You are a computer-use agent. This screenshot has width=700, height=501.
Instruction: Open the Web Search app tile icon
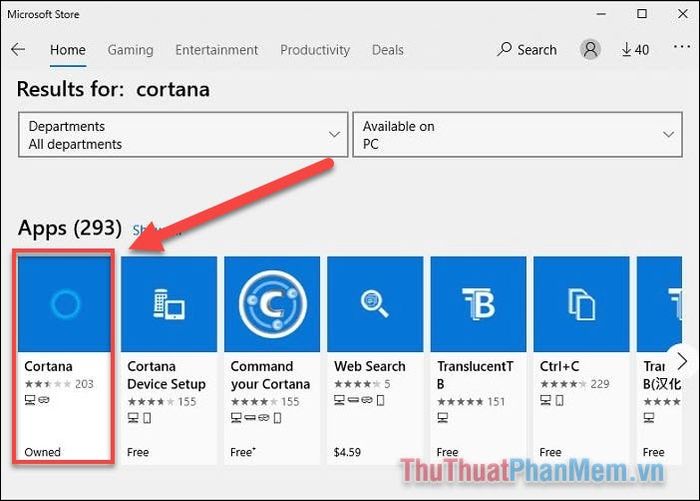pos(375,304)
